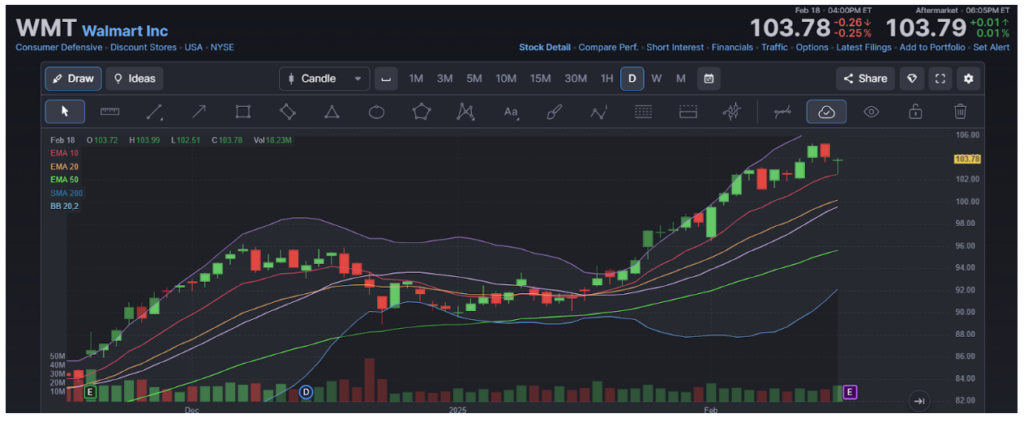Viewport: 1024px width, 422px height.
Task: Click the EMA 50 indicator label
Action: 64,180
